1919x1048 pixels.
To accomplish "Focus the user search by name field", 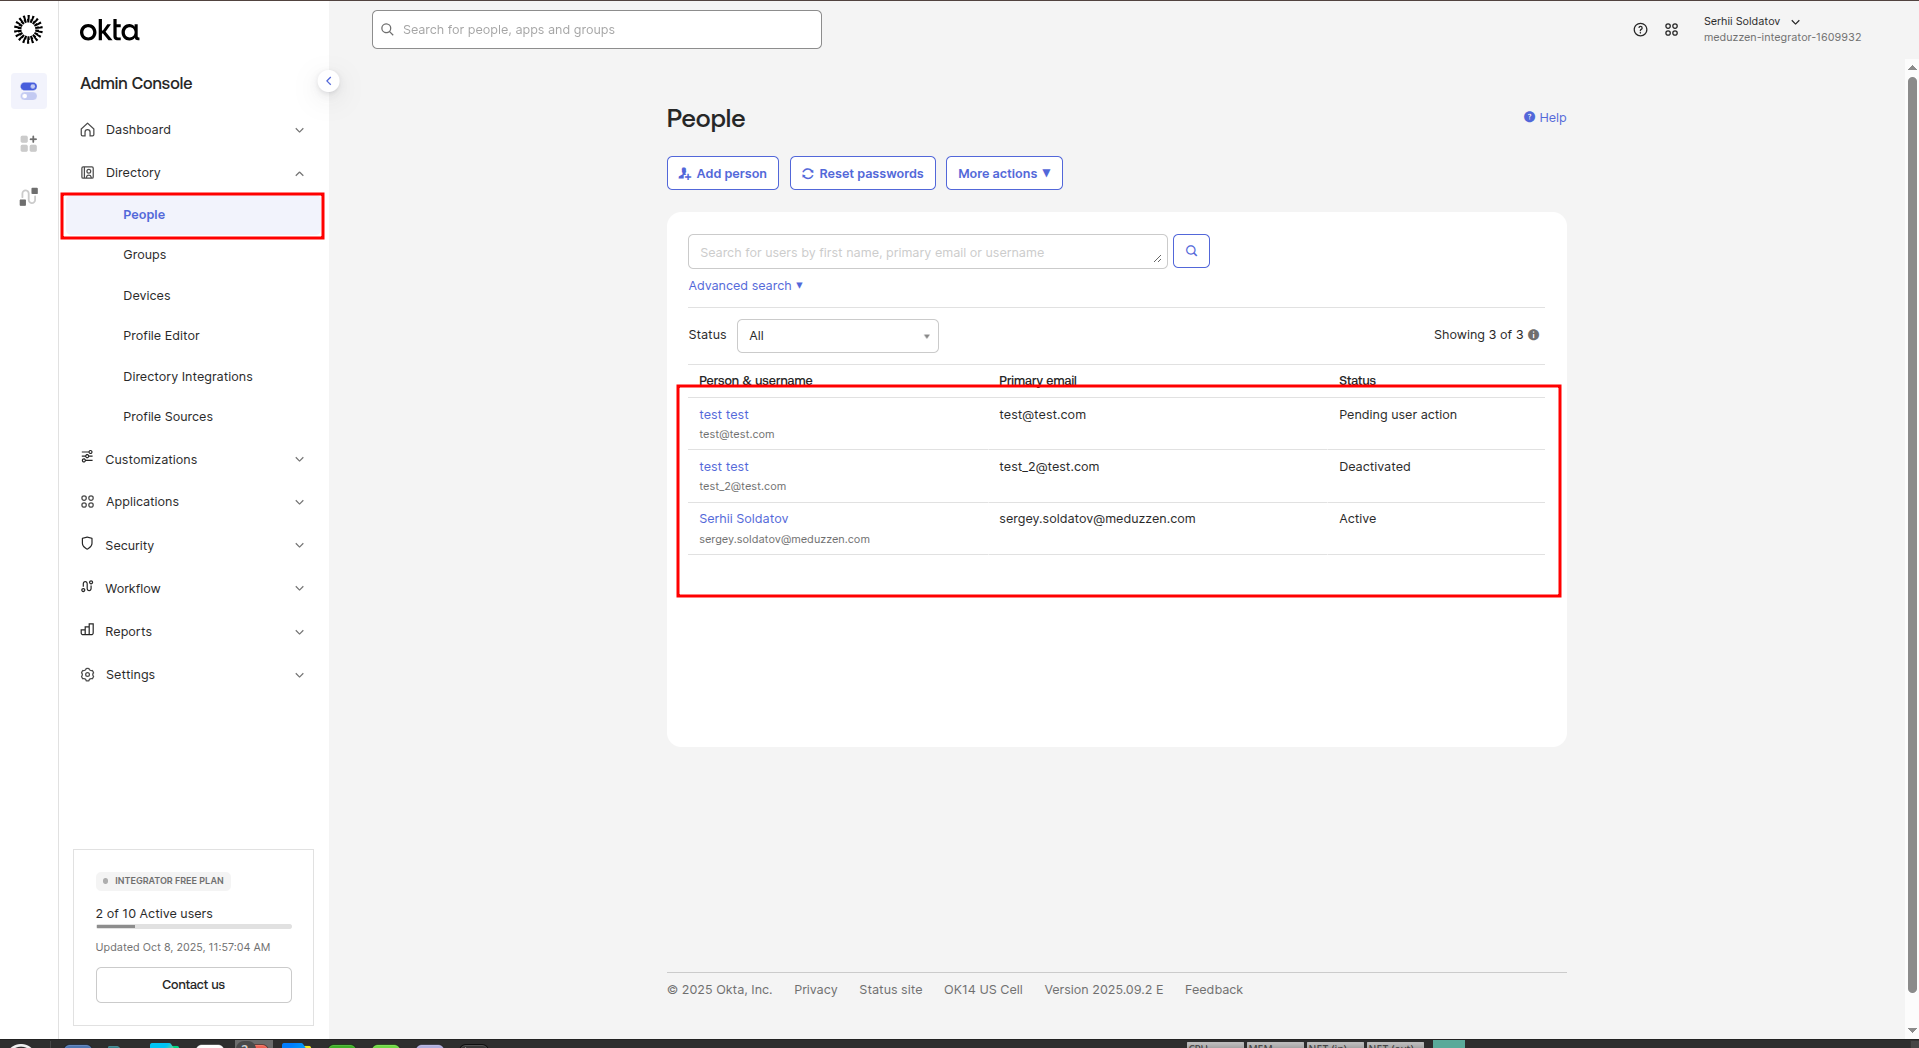I will point(927,252).
